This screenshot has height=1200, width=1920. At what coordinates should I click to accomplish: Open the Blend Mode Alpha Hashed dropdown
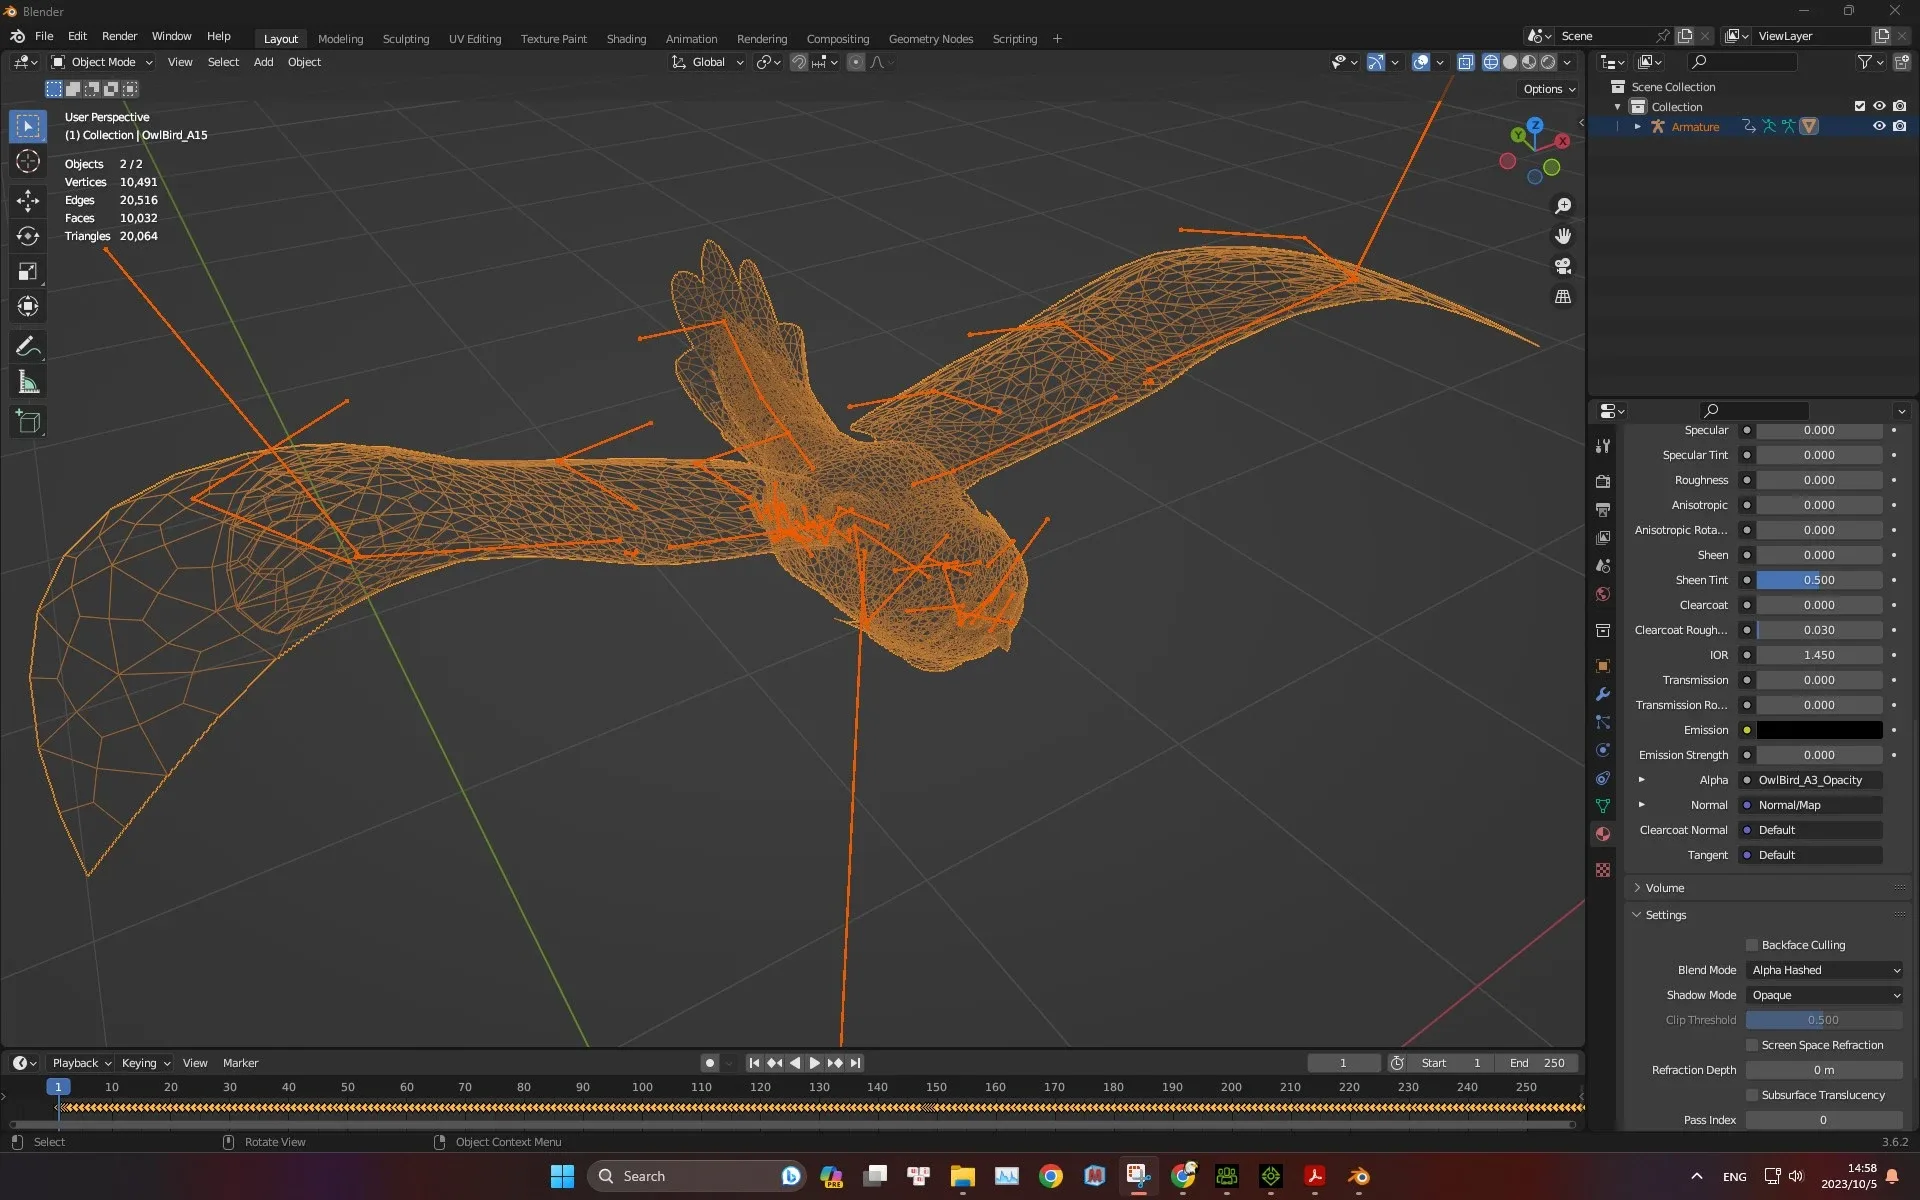[x=1825, y=970]
